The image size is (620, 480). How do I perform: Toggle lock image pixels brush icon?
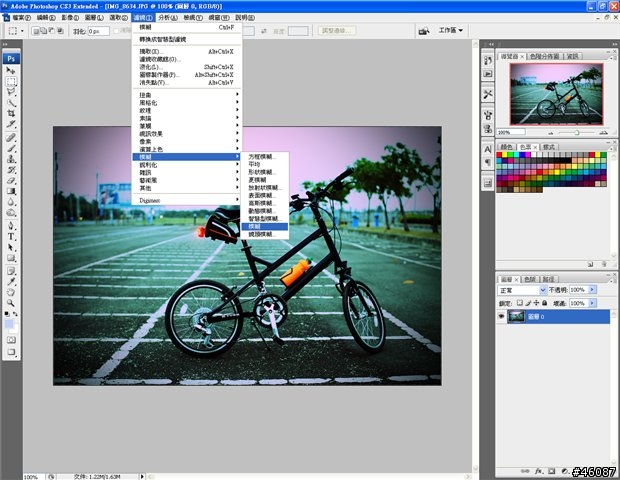tap(528, 303)
